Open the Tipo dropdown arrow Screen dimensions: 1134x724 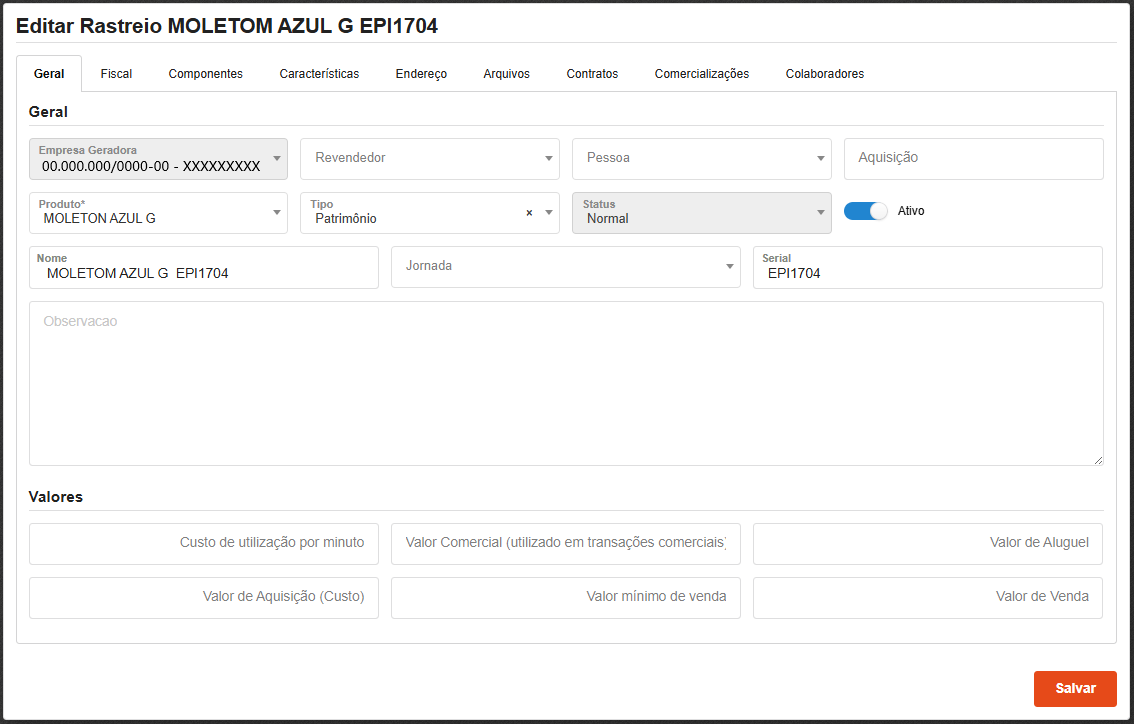[x=548, y=213]
